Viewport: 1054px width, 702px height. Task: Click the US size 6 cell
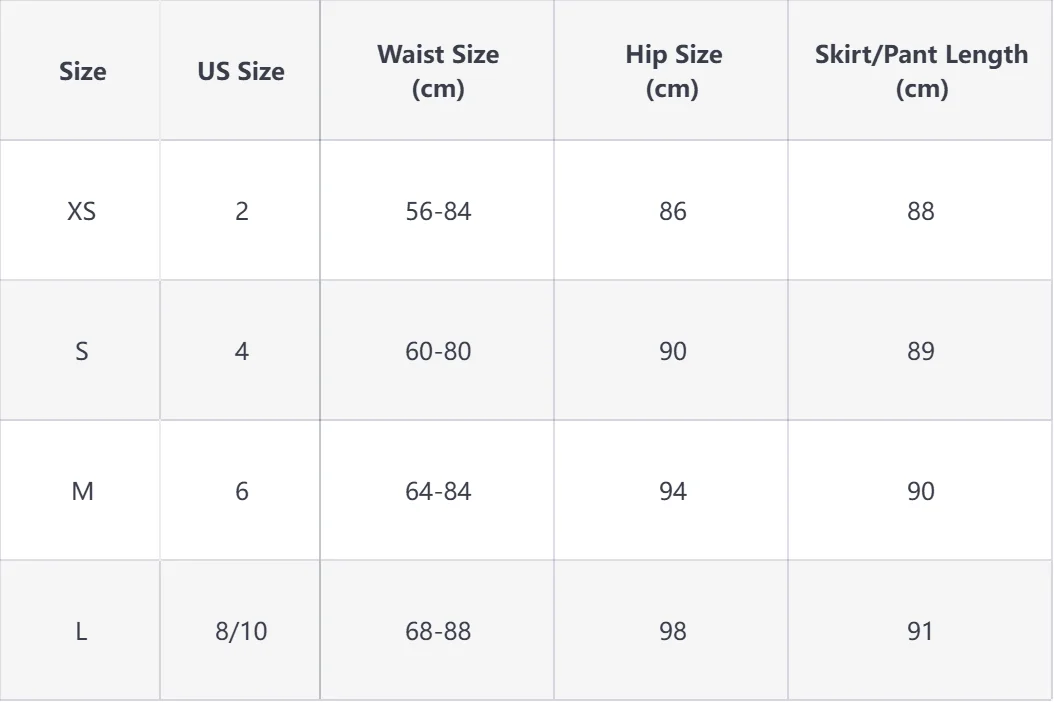[x=242, y=491]
